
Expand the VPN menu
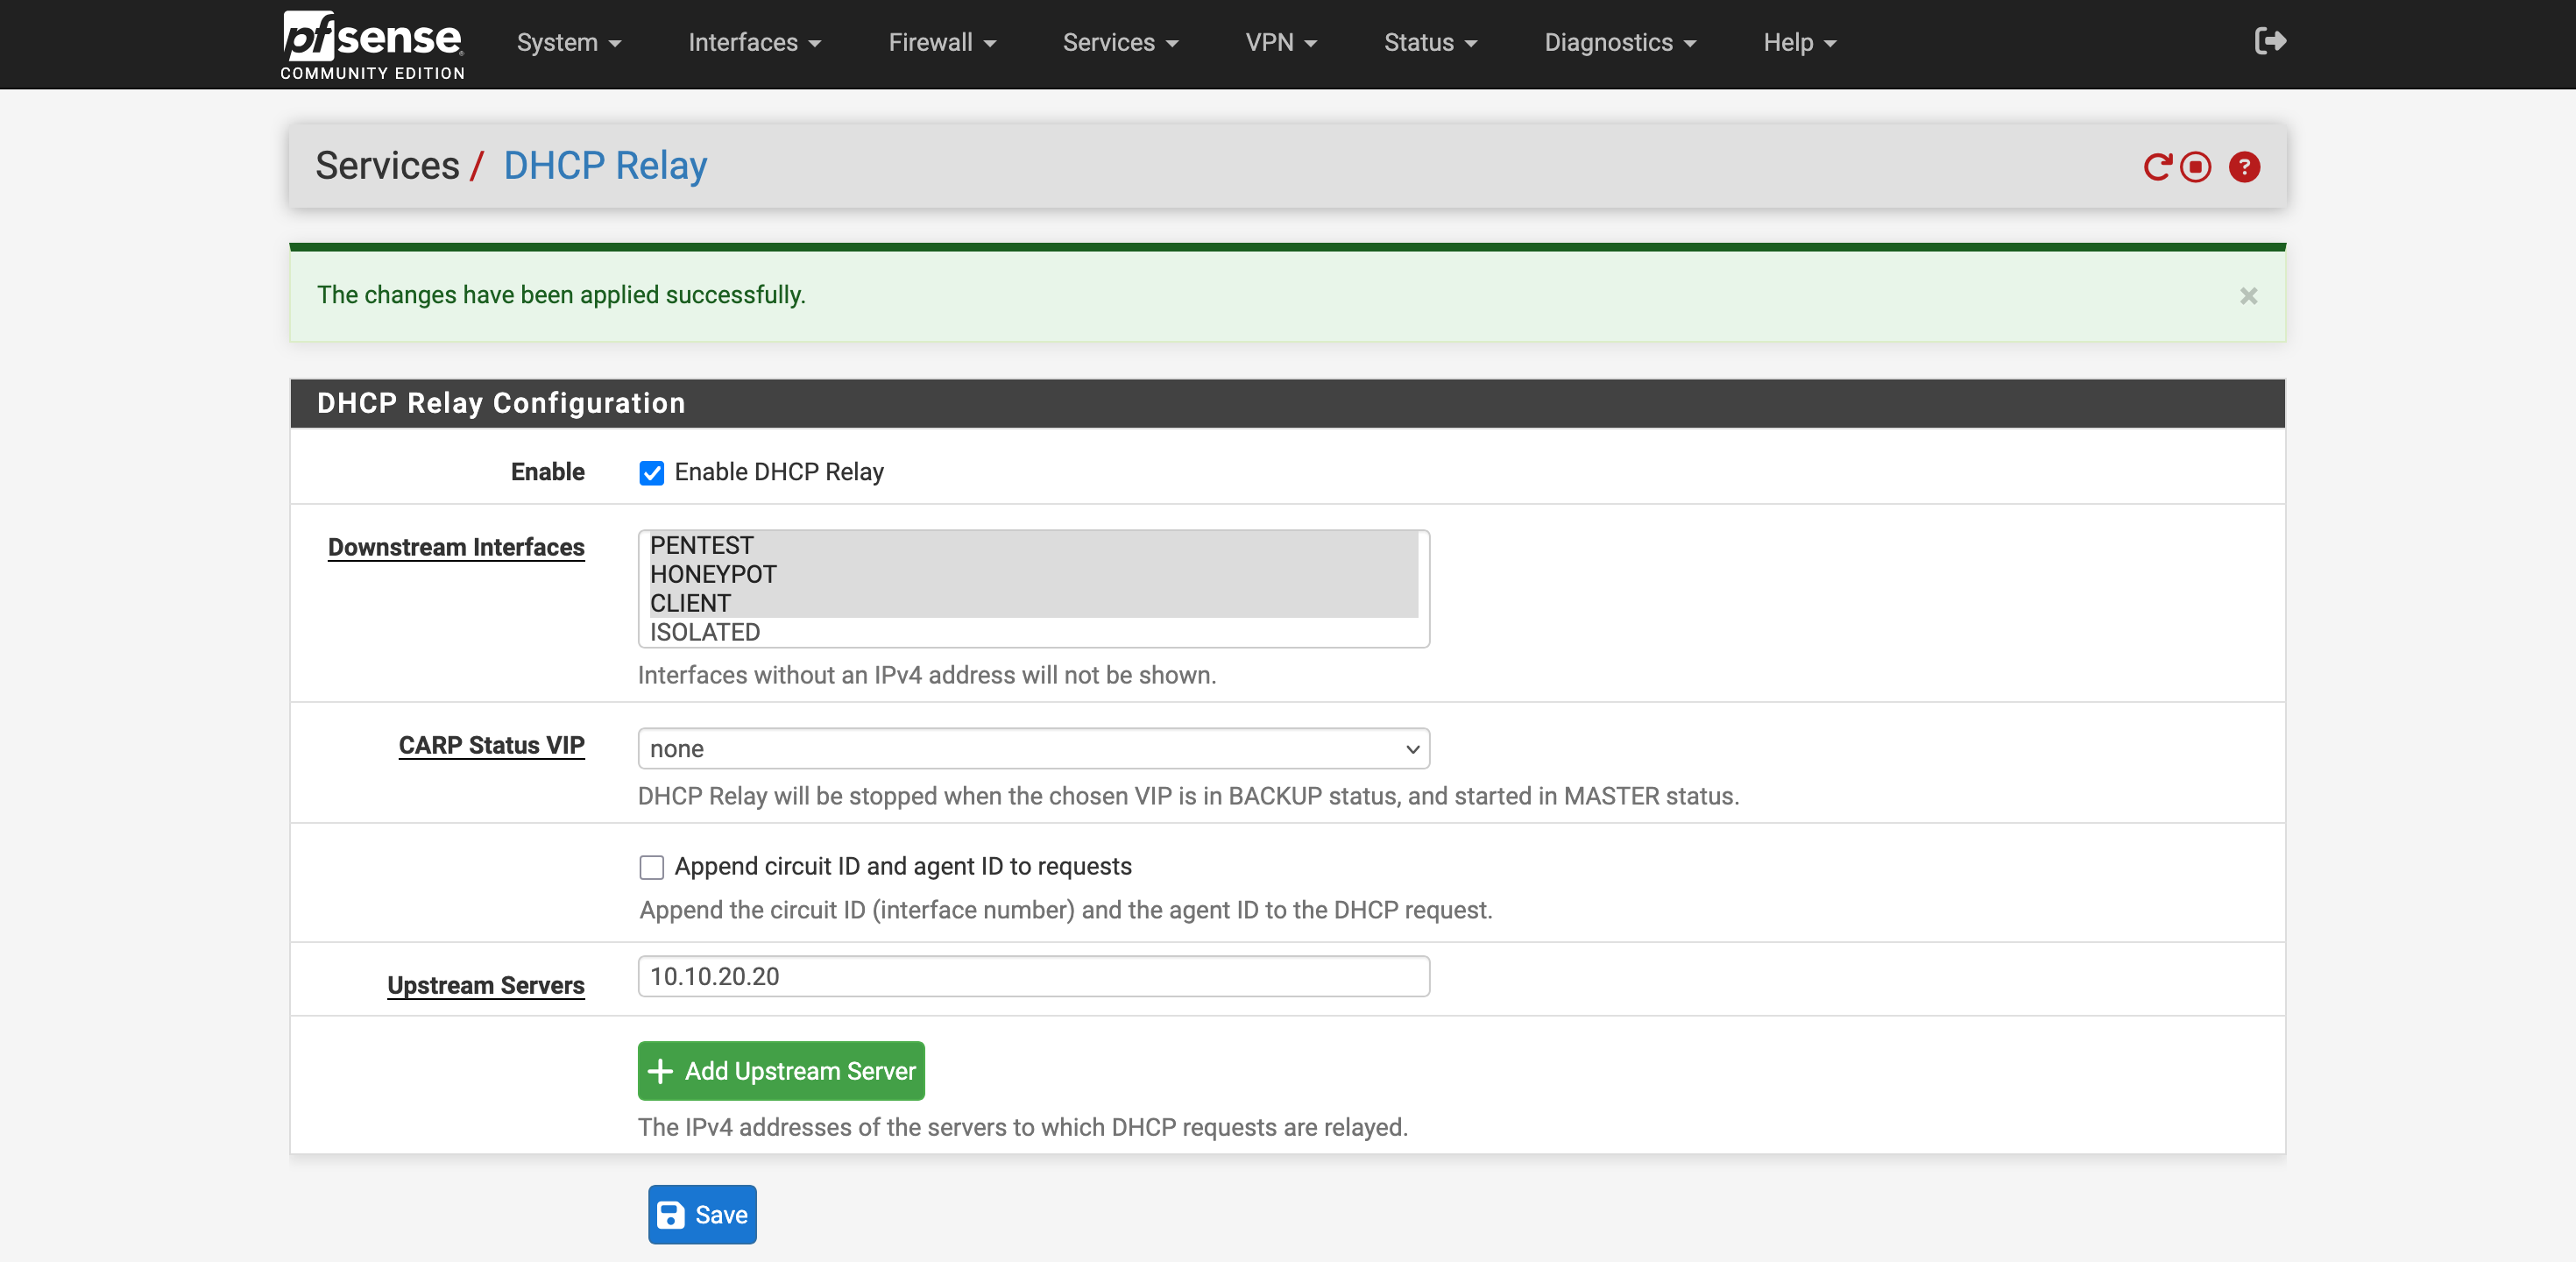coord(1281,43)
